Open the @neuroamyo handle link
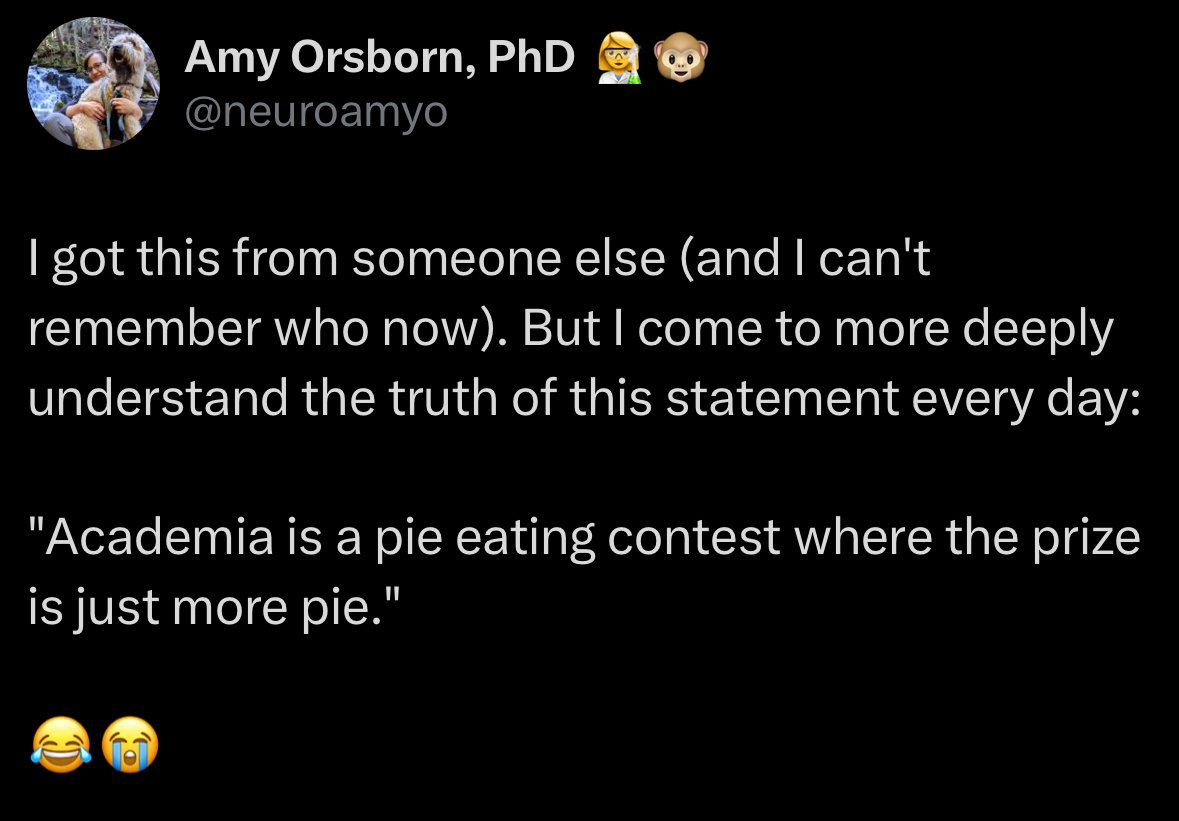Viewport: 1179px width, 821px height. point(316,113)
